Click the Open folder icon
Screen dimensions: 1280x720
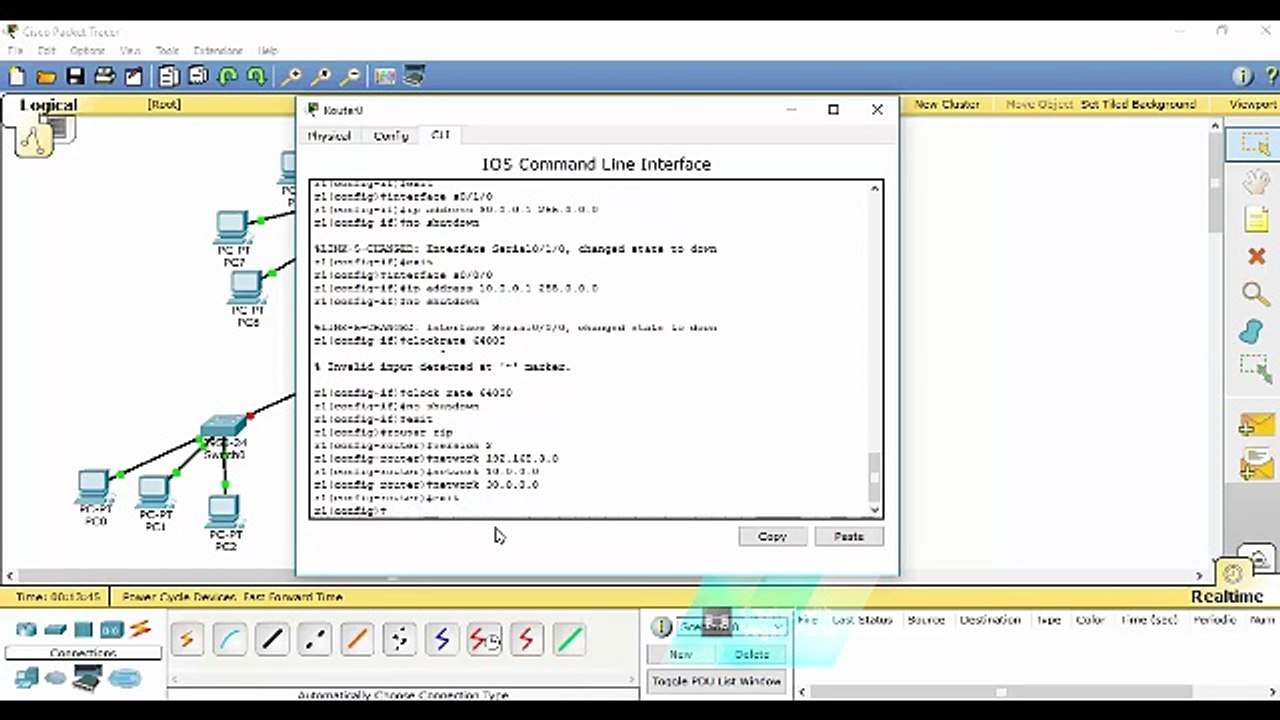(46, 76)
